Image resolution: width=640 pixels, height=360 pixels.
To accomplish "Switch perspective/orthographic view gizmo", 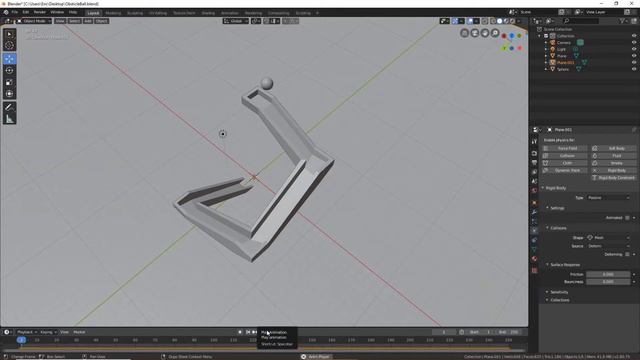I will (x=464, y=33).
